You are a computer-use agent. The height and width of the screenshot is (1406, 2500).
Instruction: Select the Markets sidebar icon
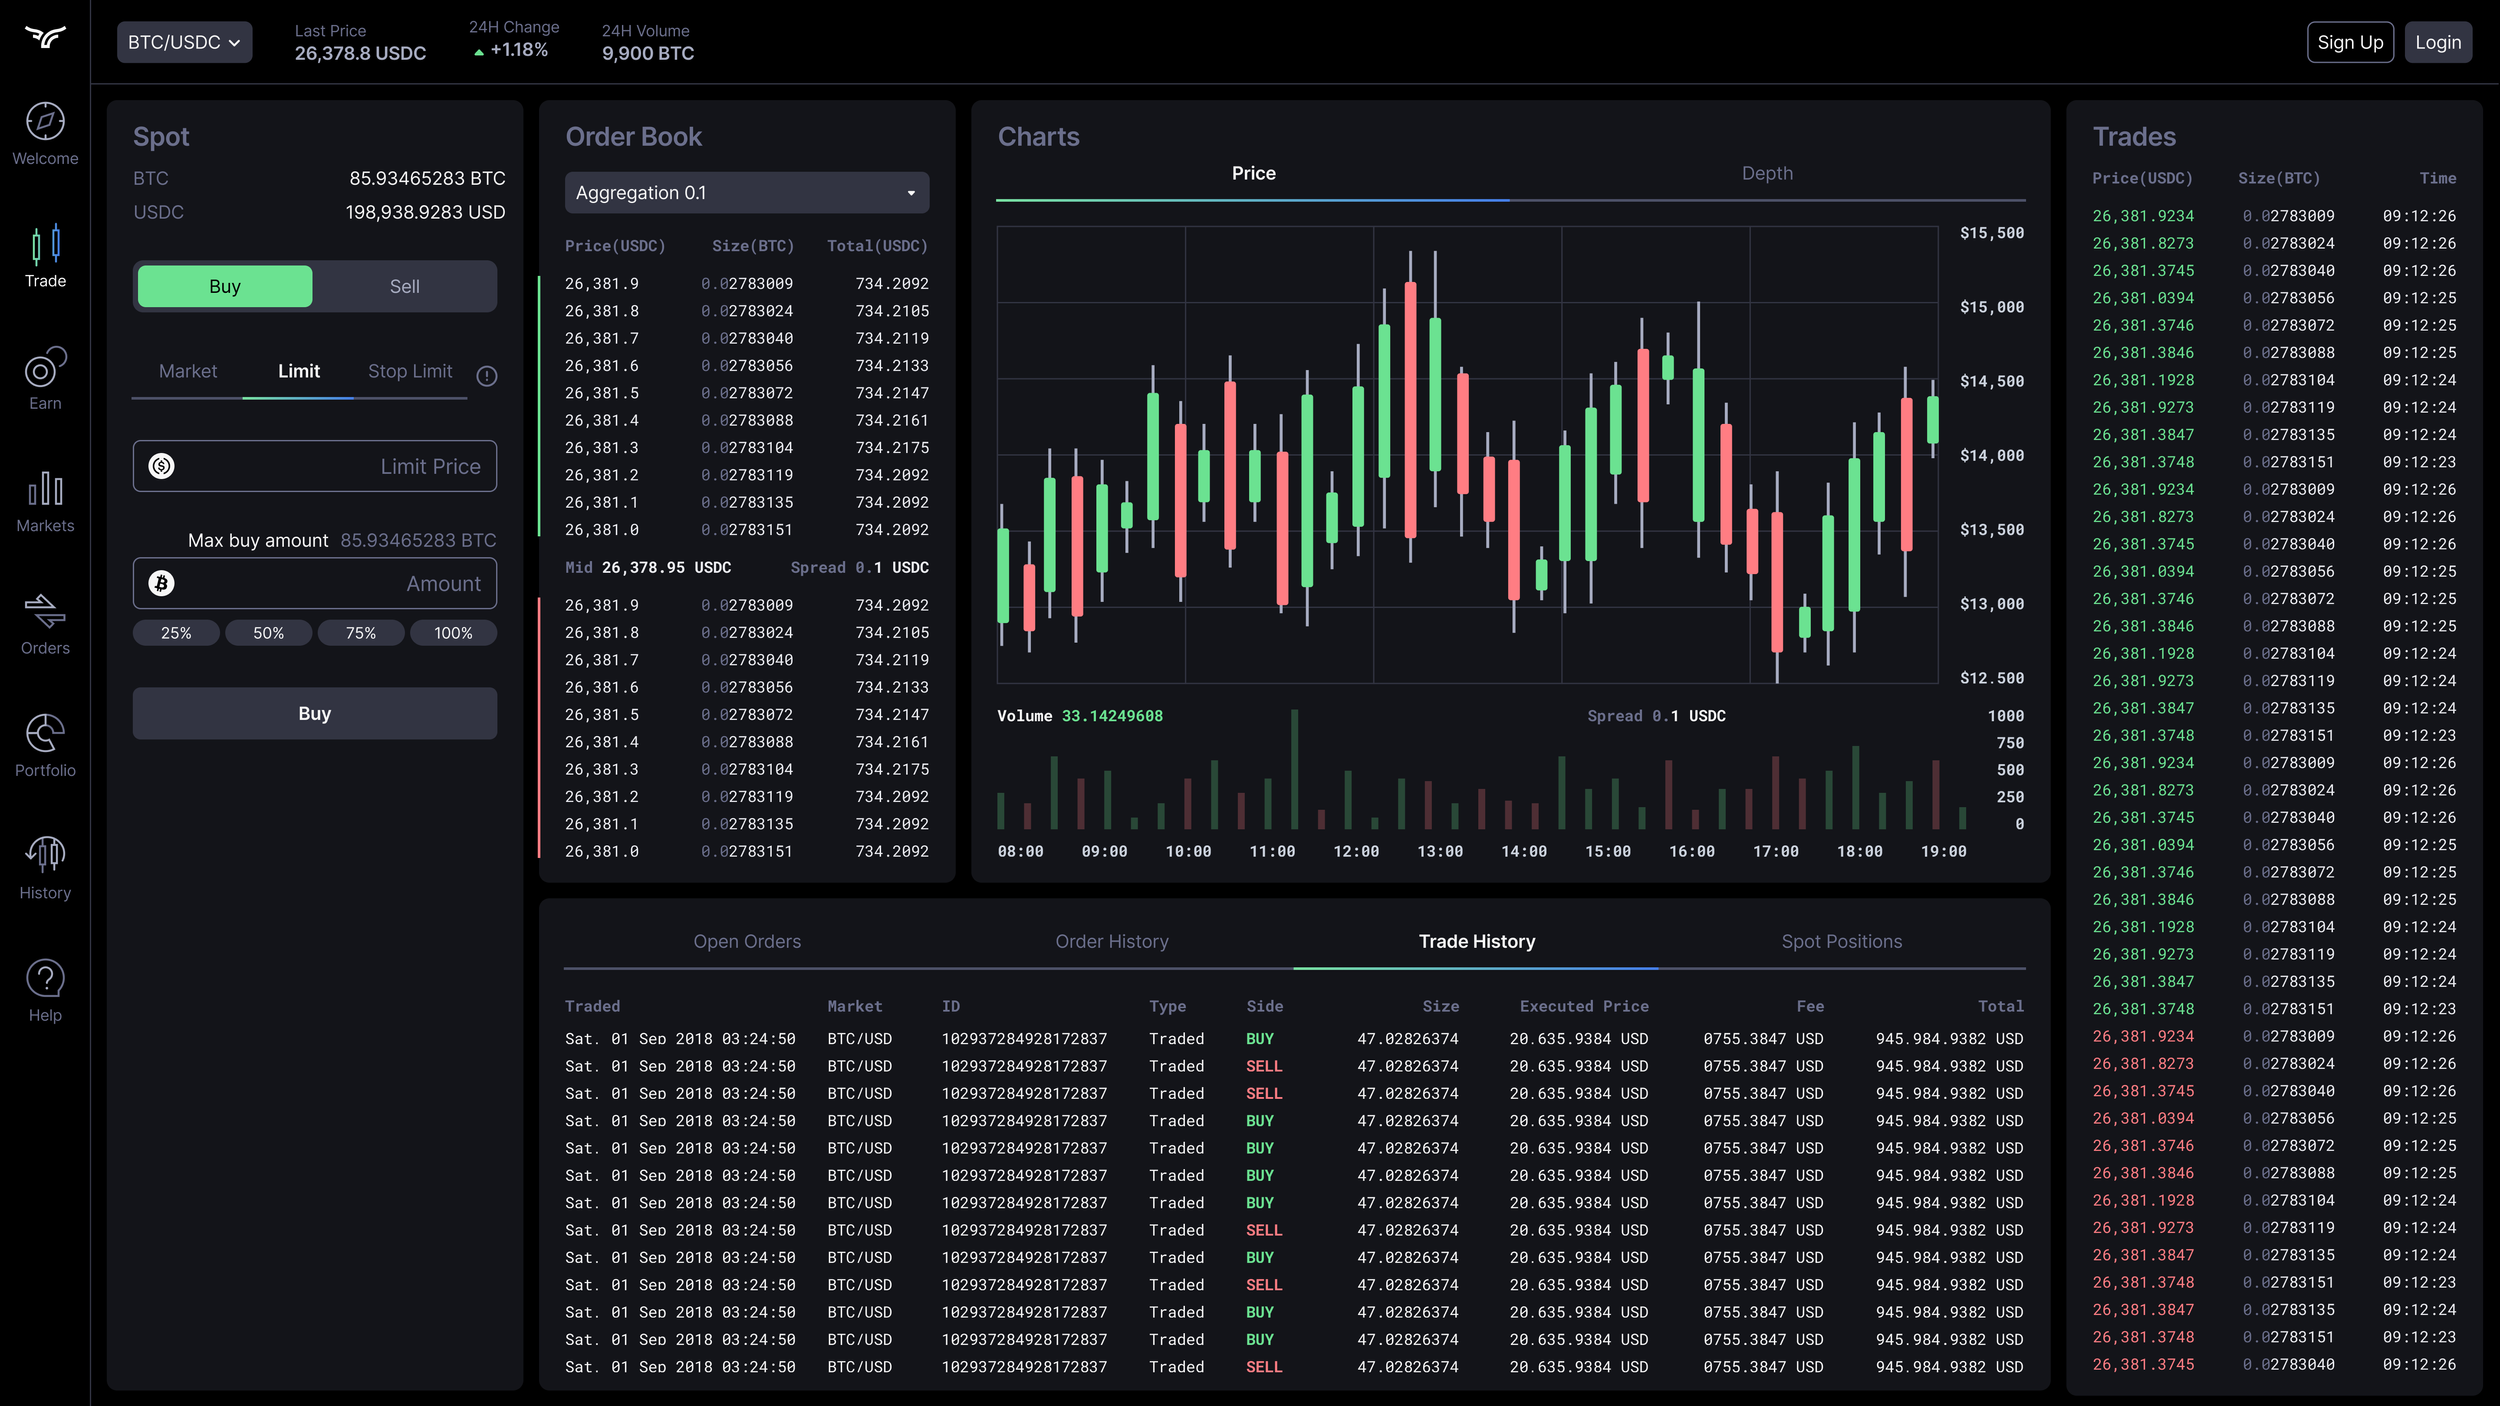point(44,500)
